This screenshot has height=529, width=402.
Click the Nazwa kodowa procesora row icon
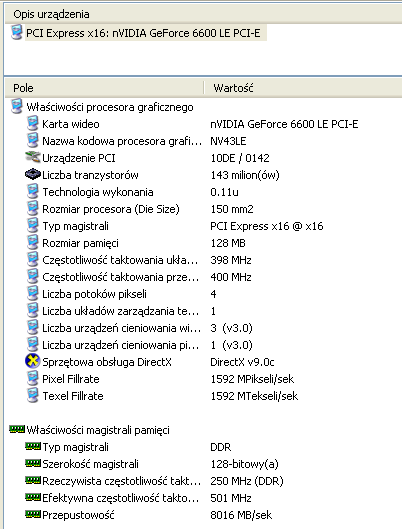[x=32, y=140]
